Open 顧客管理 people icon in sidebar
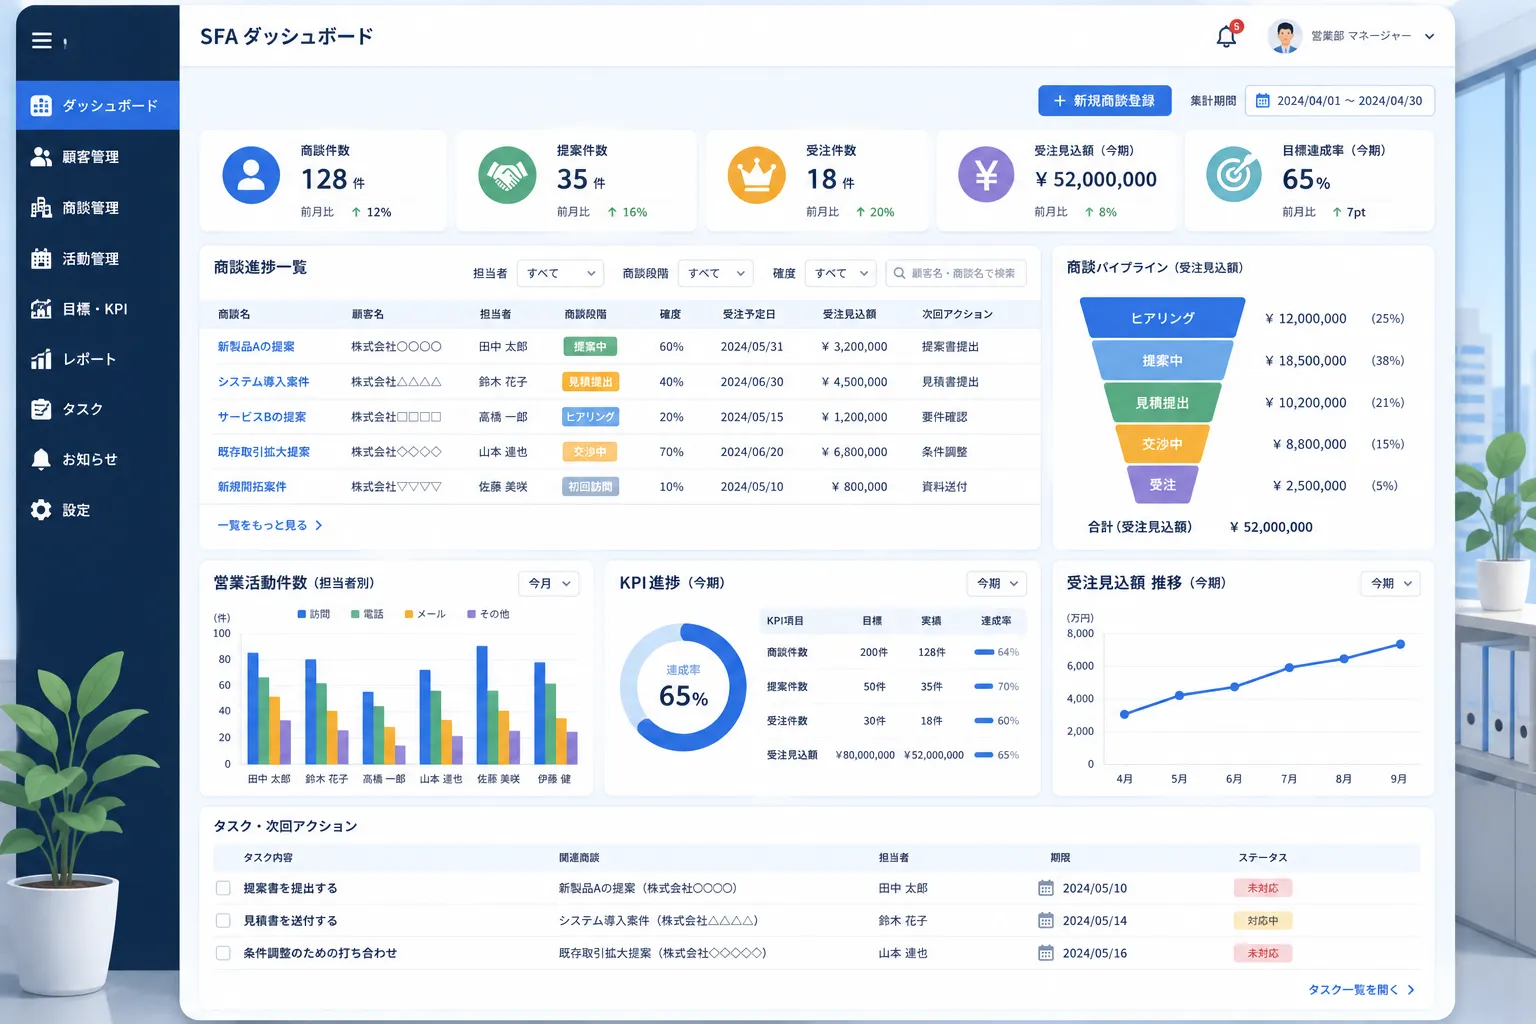Viewport: 1536px width, 1024px height. point(41,157)
